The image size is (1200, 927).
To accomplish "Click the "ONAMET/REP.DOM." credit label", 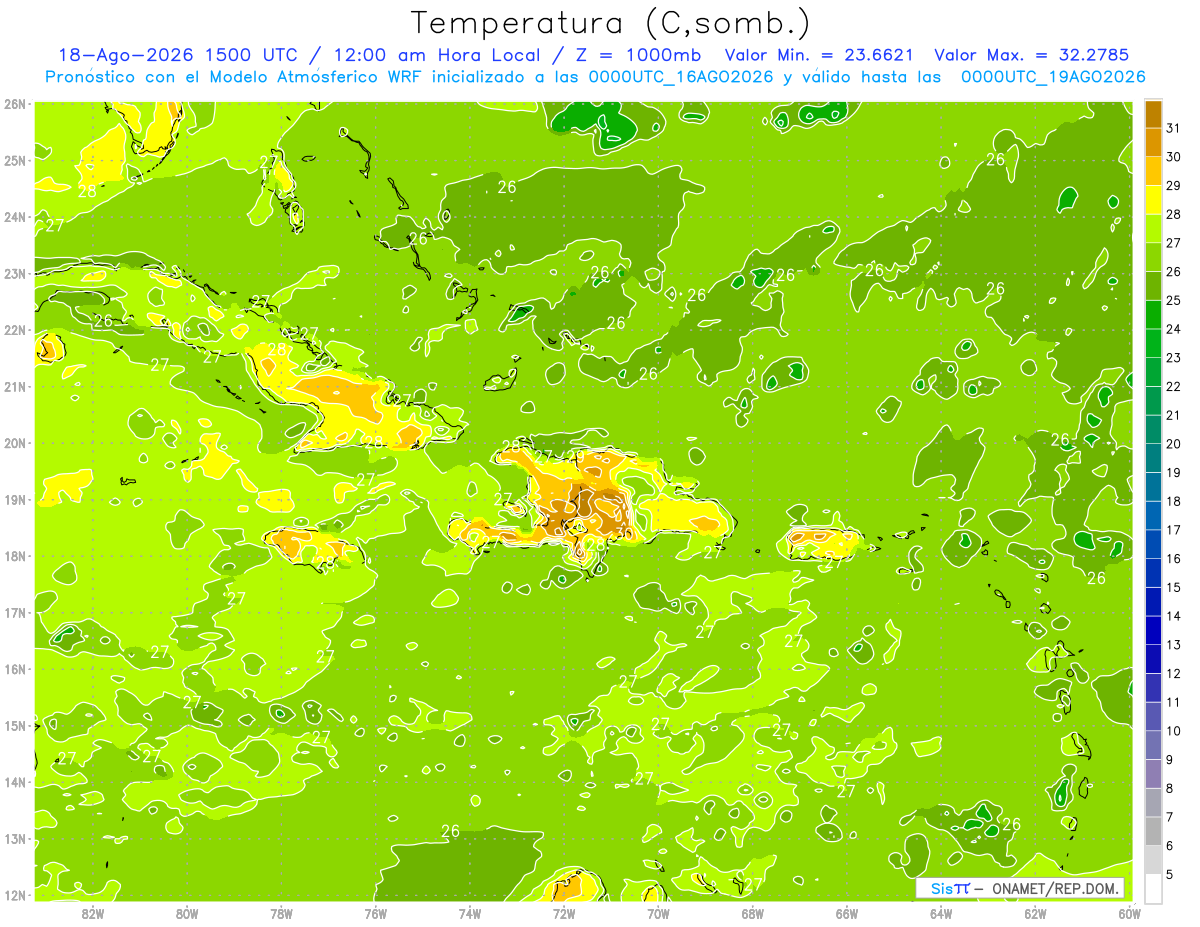I will coord(1056,889).
